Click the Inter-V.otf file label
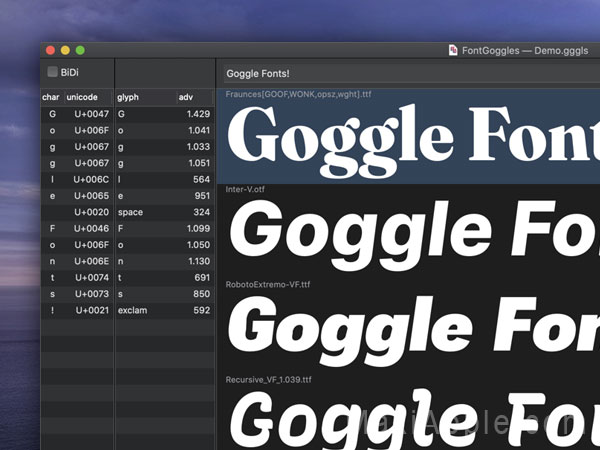The width and height of the screenshot is (600, 450). tap(245, 189)
